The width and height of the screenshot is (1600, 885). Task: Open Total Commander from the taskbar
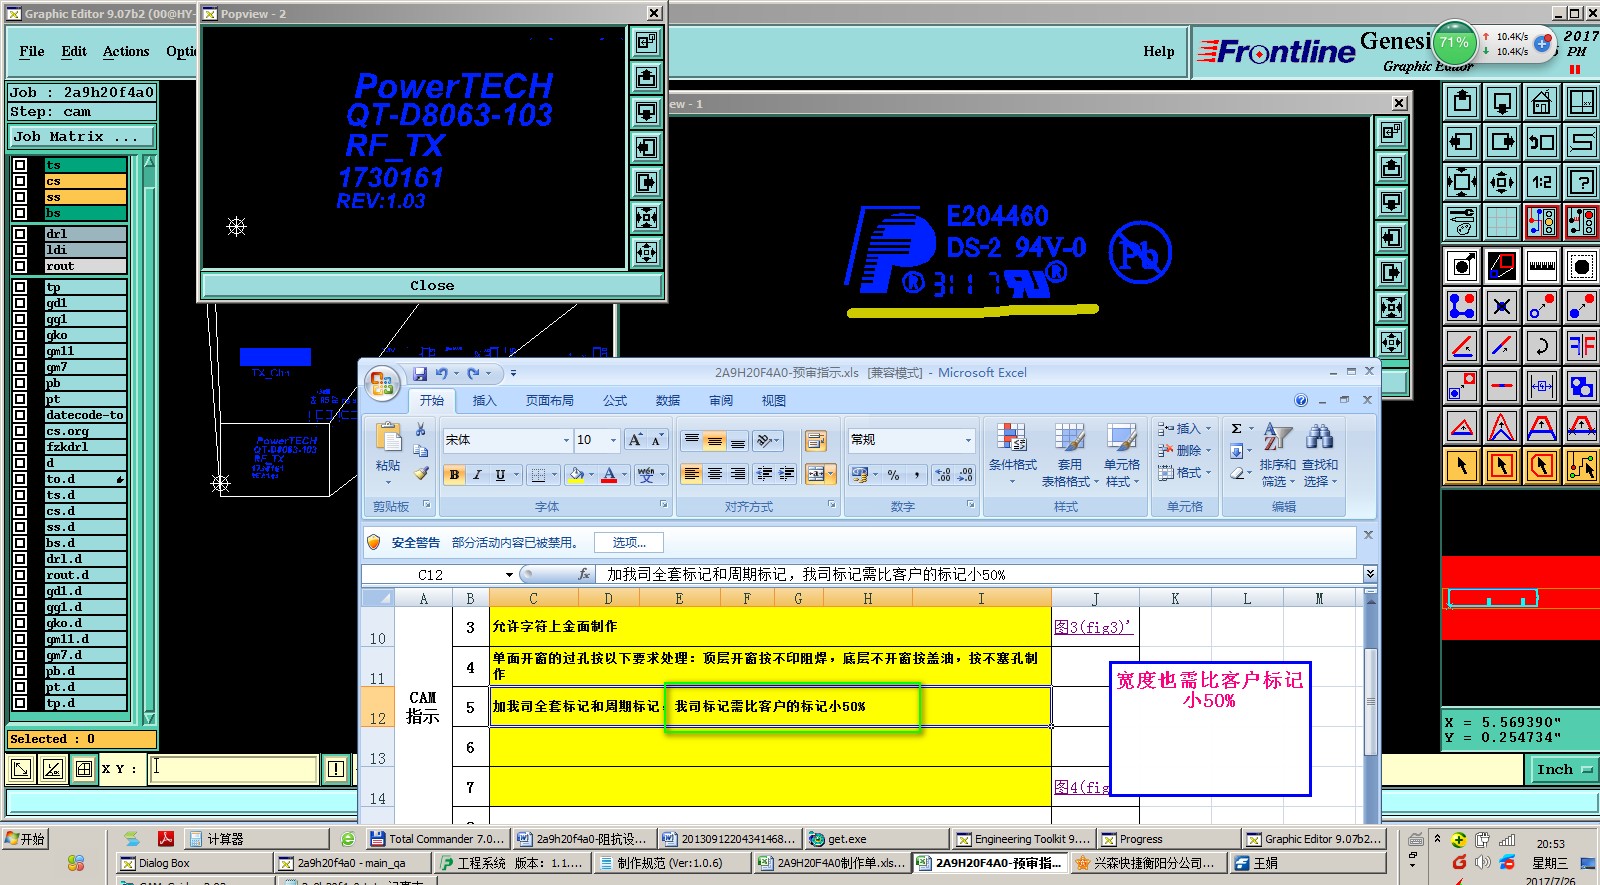pyautogui.click(x=438, y=839)
